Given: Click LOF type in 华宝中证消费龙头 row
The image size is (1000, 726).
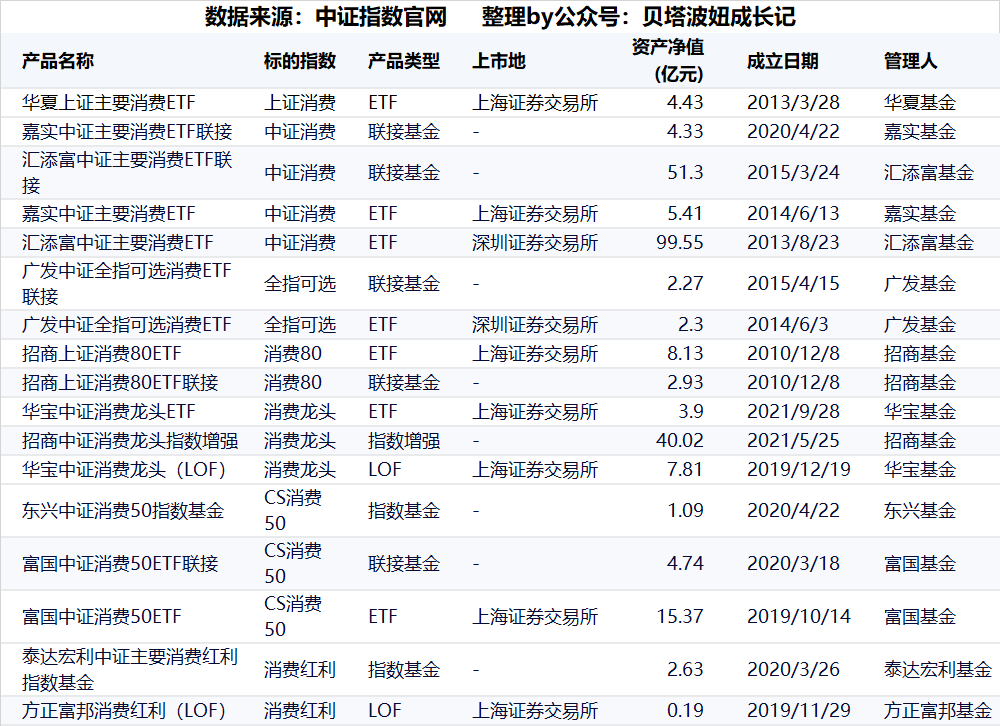Looking at the screenshot, I should (385, 470).
